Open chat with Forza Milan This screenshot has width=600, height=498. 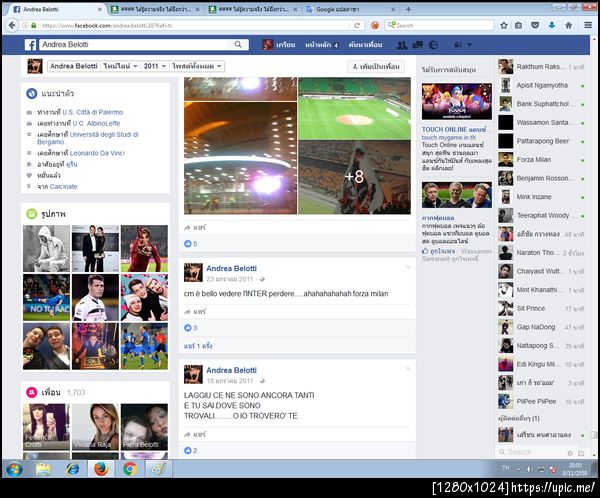[542, 160]
